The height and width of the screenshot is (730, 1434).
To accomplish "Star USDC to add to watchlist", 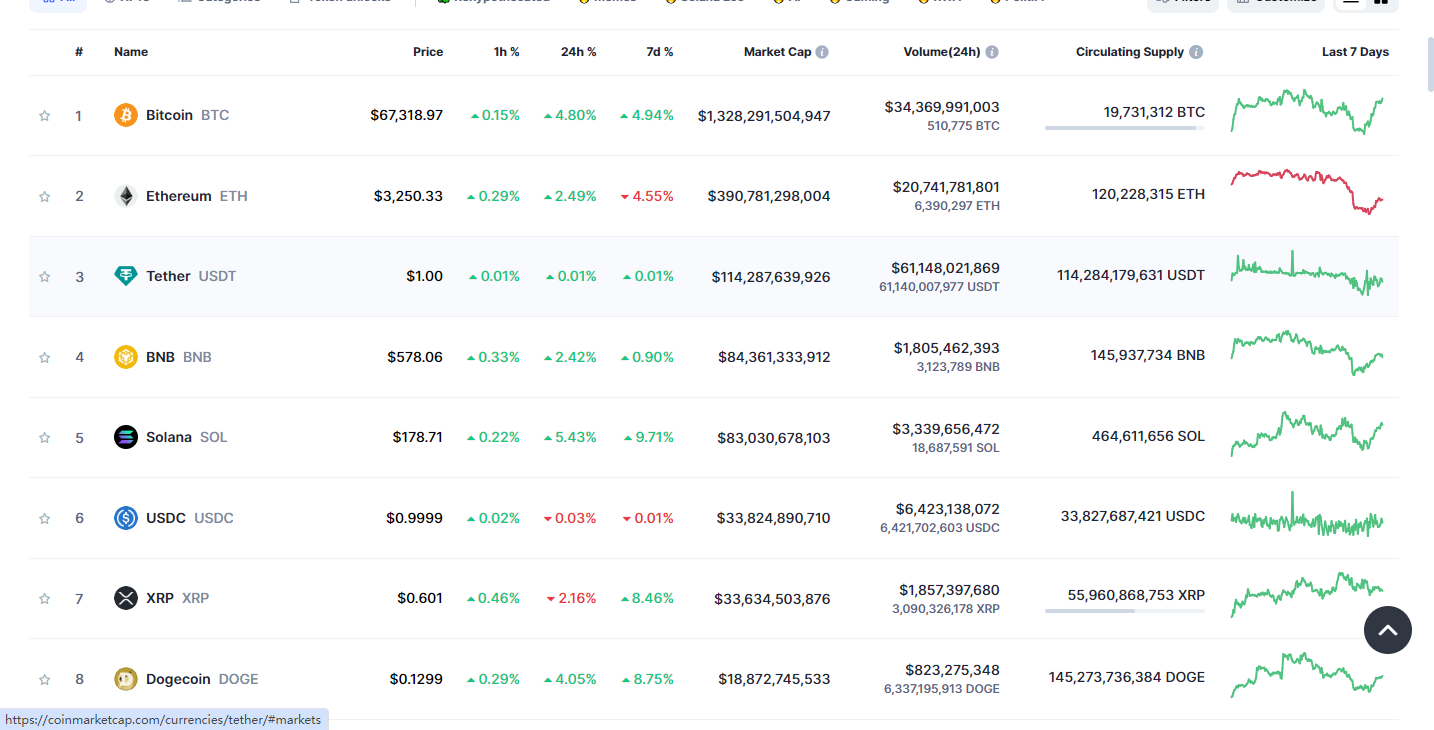I will (x=44, y=519).
